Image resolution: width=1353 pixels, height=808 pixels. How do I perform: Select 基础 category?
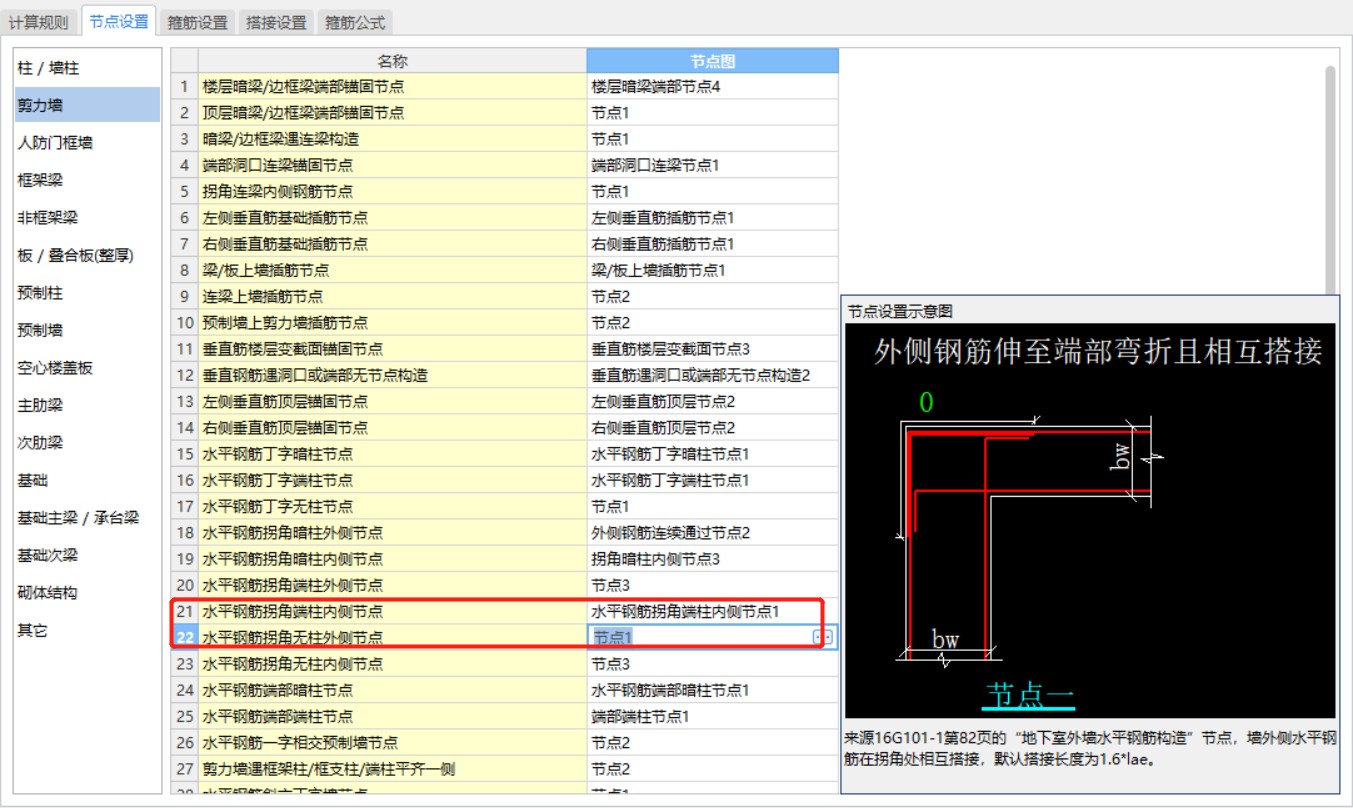tap(87, 480)
